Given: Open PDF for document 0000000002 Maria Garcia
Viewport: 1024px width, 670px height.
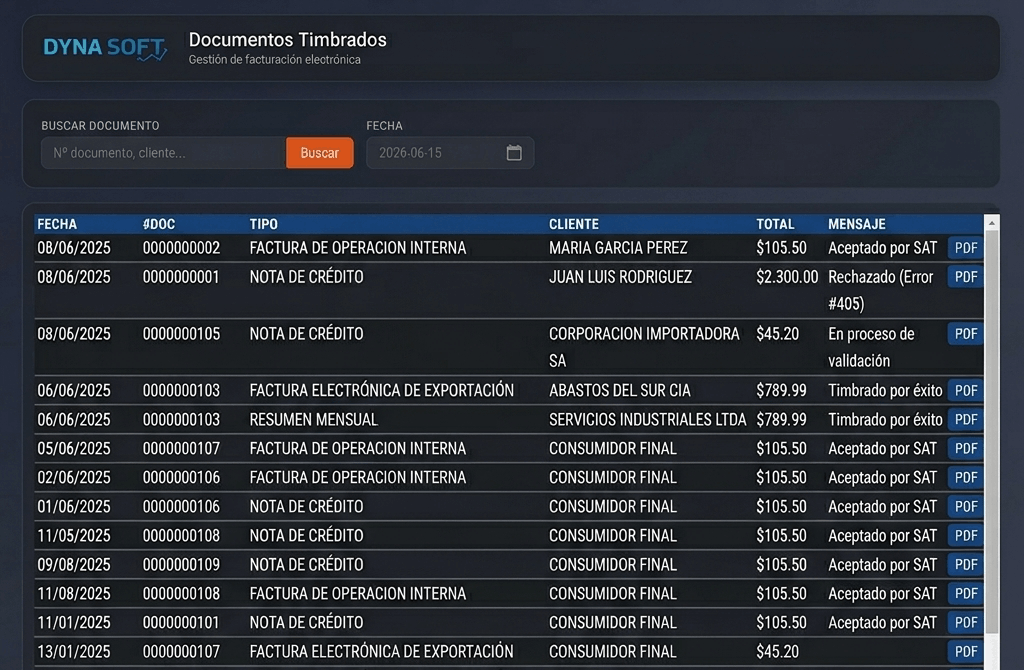Looking at the screenshot, I should tap(965, 248).
